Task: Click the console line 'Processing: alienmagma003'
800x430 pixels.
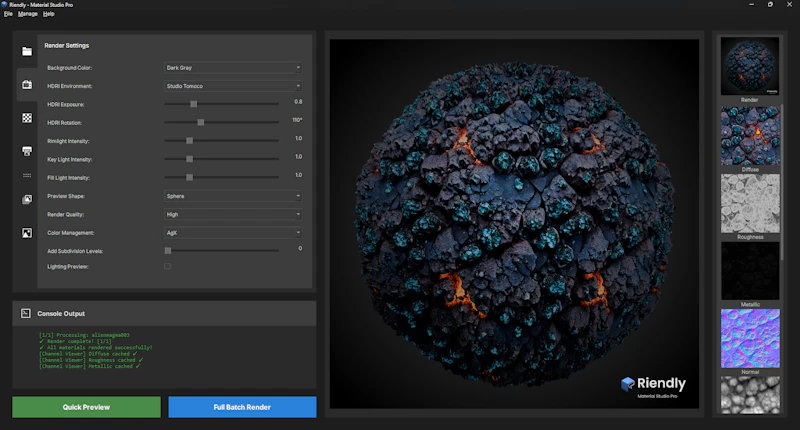Action: (x=84, y=335)
